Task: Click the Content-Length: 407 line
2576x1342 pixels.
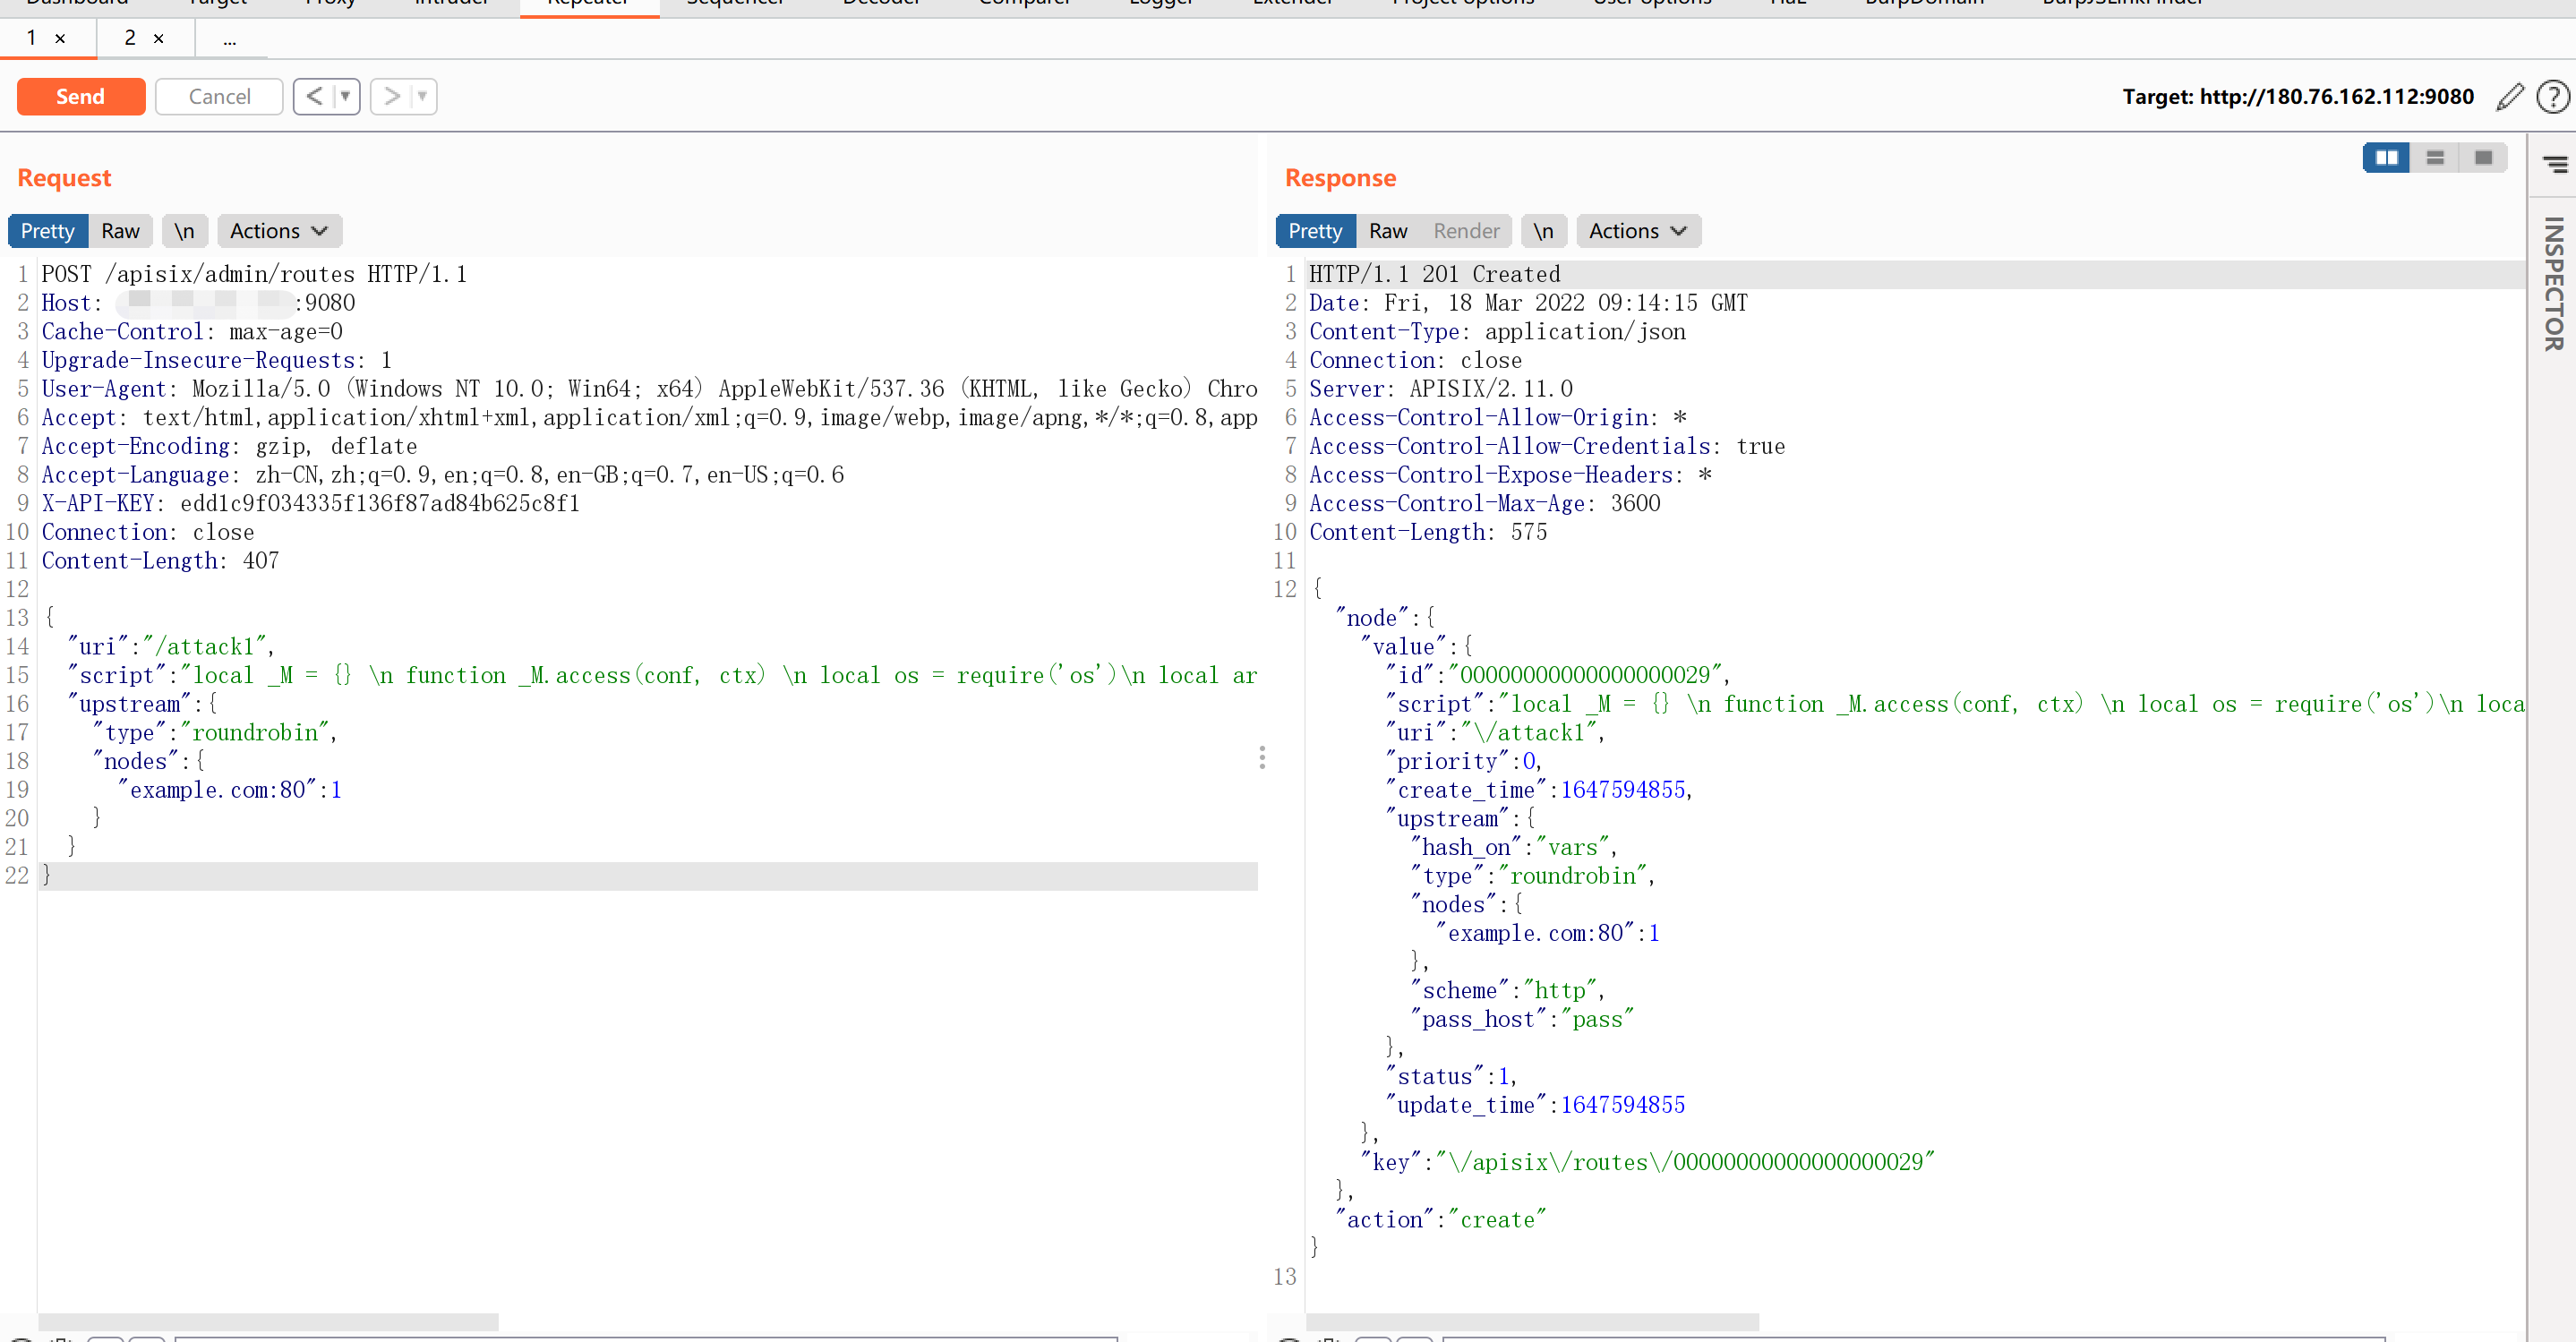Action: 160,561
